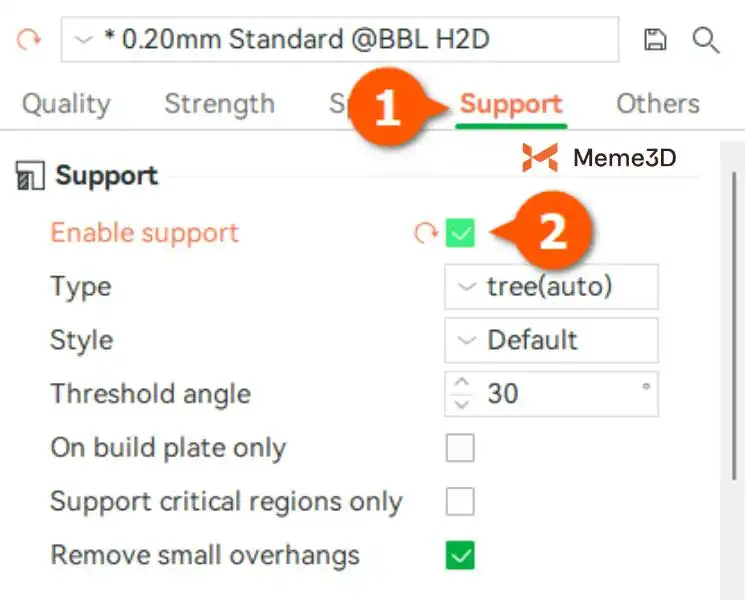Open the support Style dropdown
The height and width of the screenshot is (600, 747).
(551, 340)
